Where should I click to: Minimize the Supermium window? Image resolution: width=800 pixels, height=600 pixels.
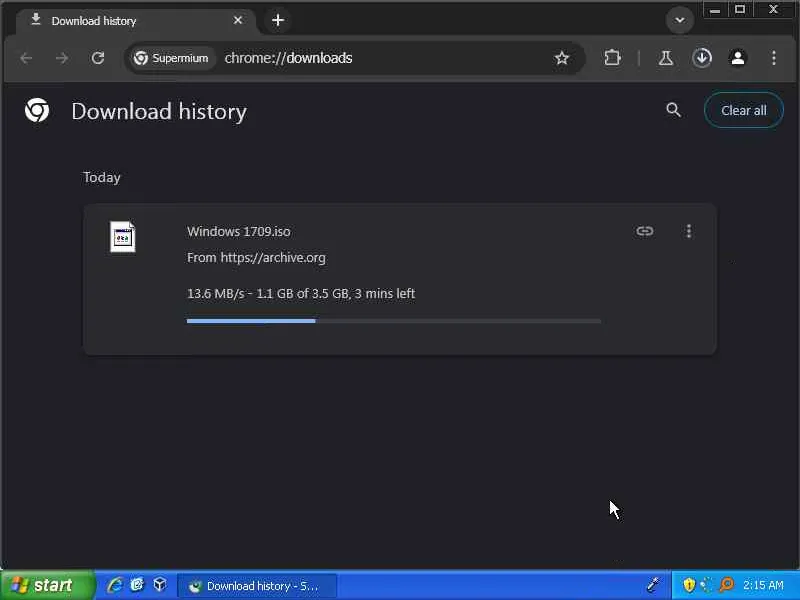(x=715, y=10)
